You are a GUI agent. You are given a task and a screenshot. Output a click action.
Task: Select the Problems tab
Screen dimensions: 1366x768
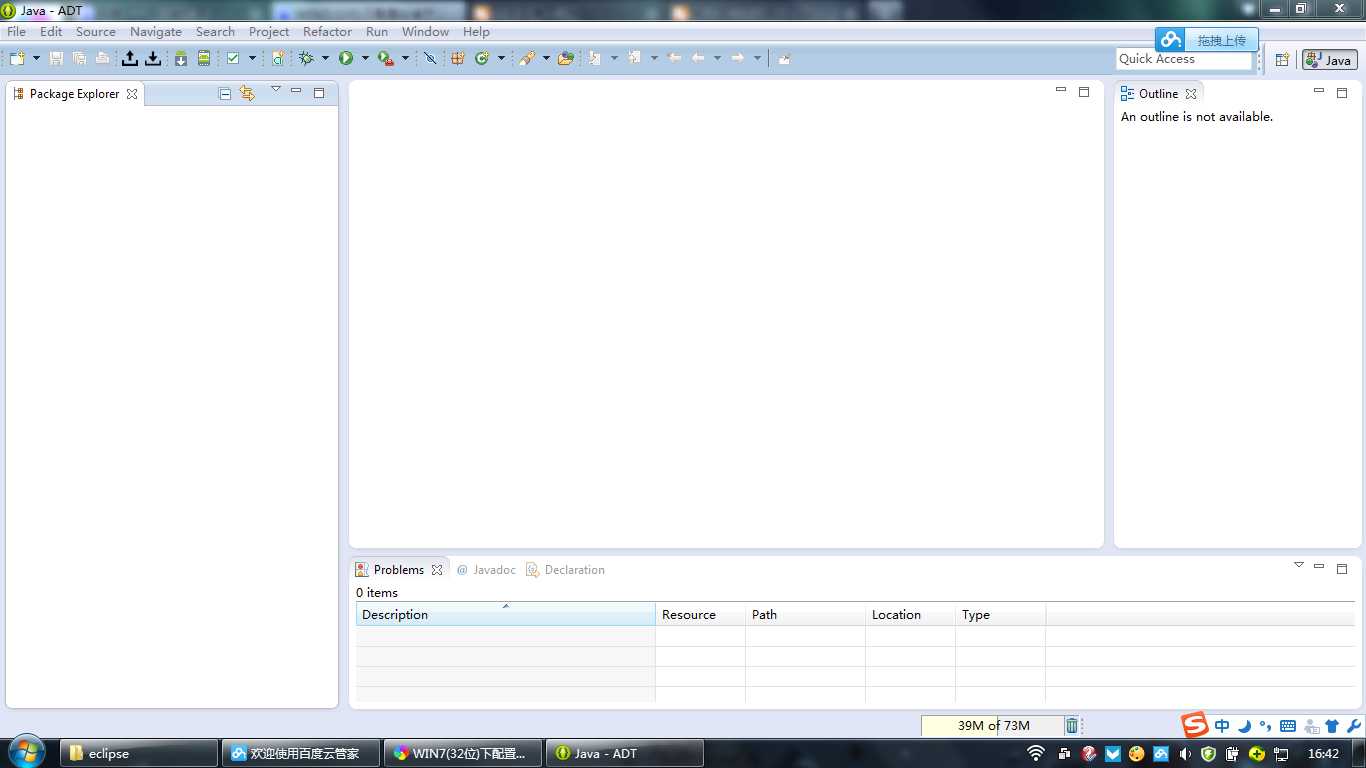tap(399, 570)
